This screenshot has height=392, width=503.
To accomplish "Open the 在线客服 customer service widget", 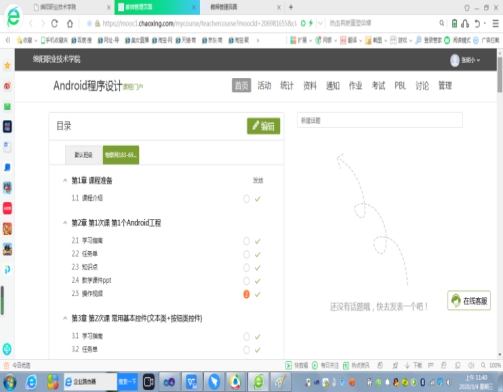I will [469, 301].
